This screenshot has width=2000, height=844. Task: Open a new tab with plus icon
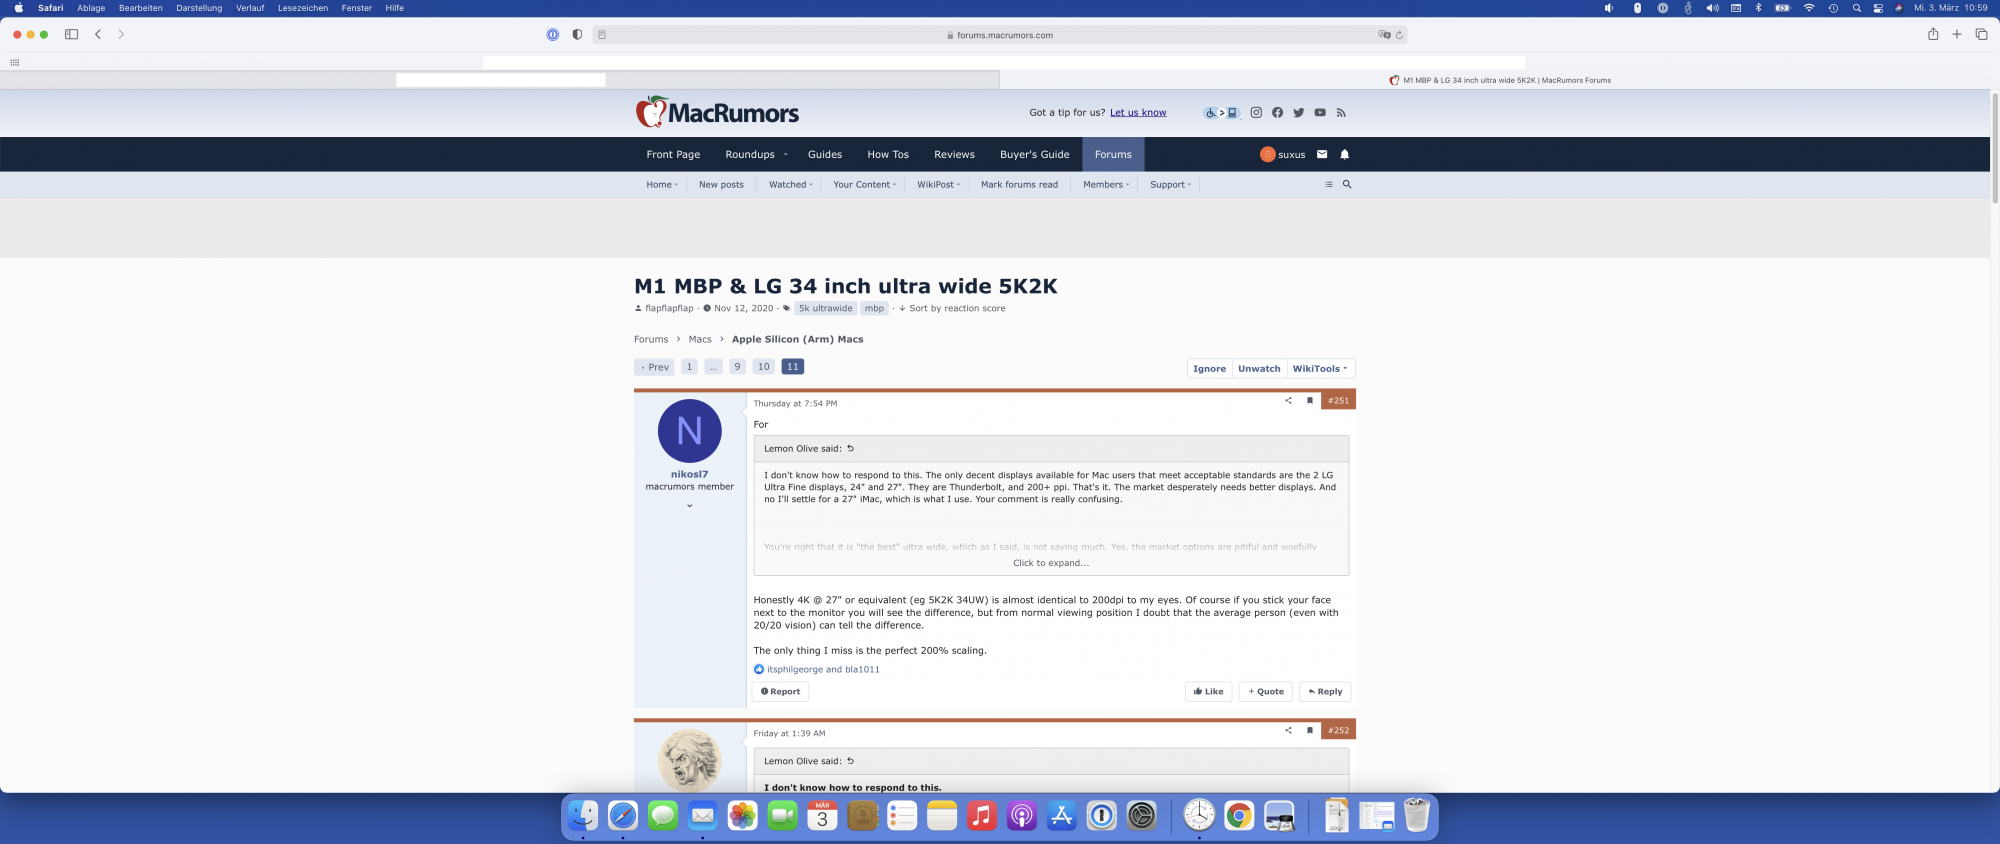click(x=1957, y=34)
